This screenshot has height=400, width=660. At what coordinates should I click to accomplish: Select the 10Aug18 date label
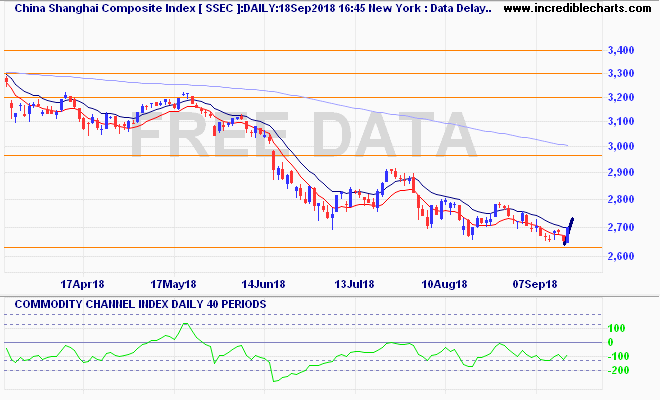444,283
